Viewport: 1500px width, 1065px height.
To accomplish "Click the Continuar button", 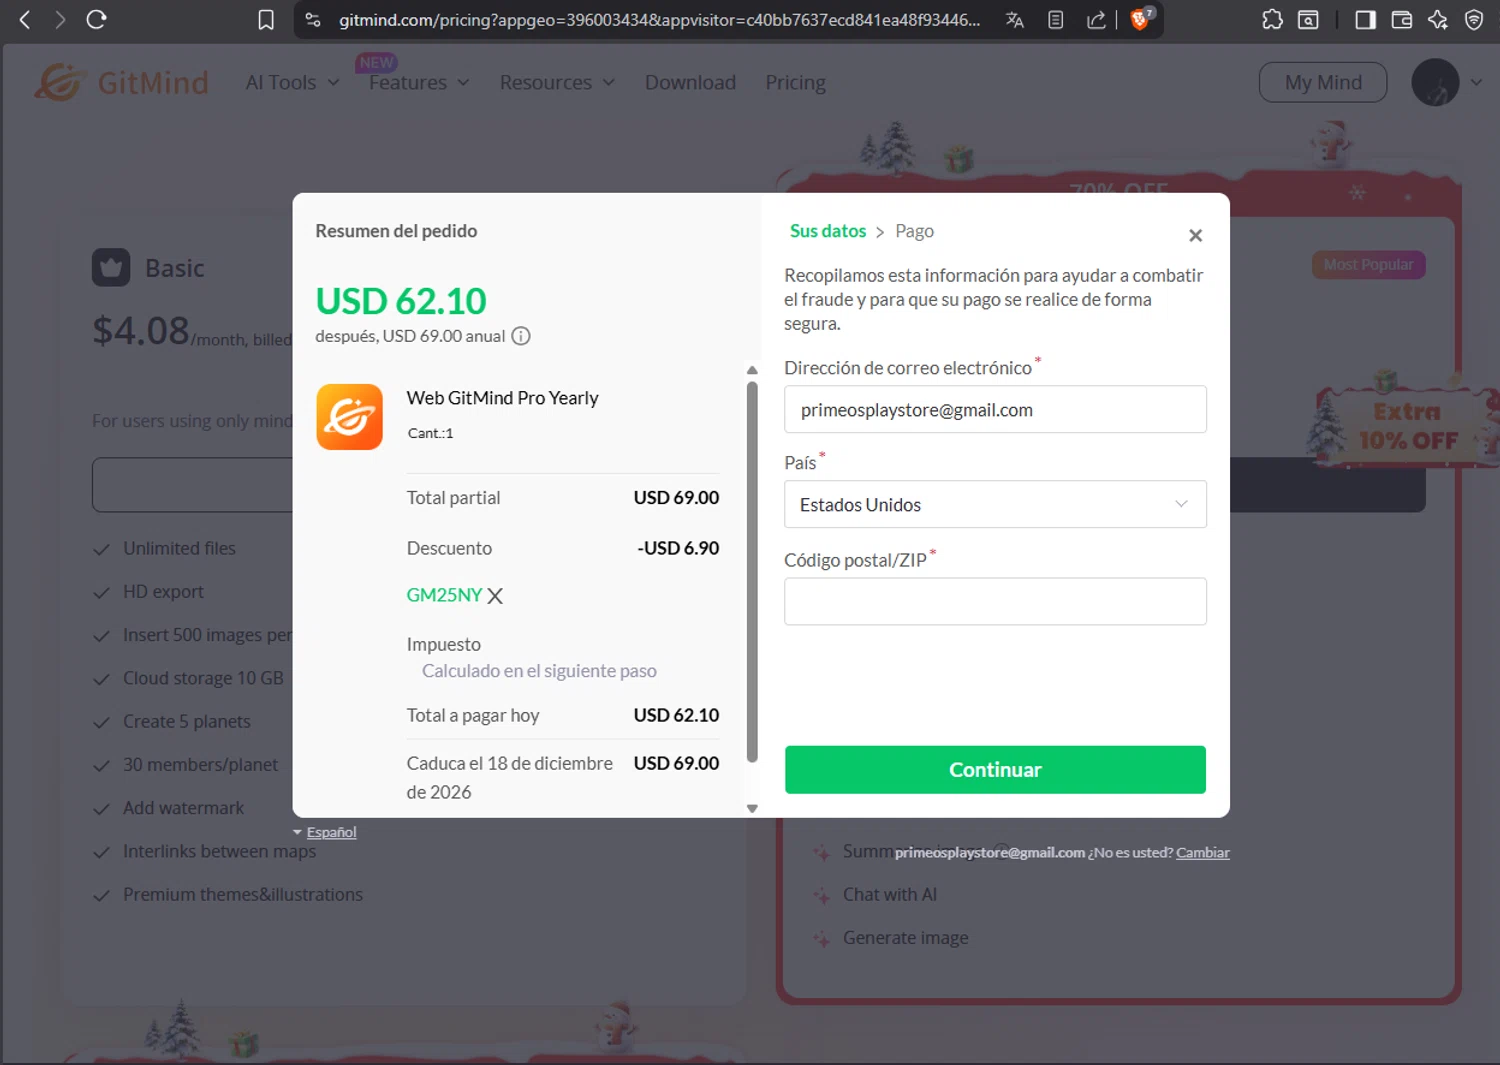I will (995, 769).
